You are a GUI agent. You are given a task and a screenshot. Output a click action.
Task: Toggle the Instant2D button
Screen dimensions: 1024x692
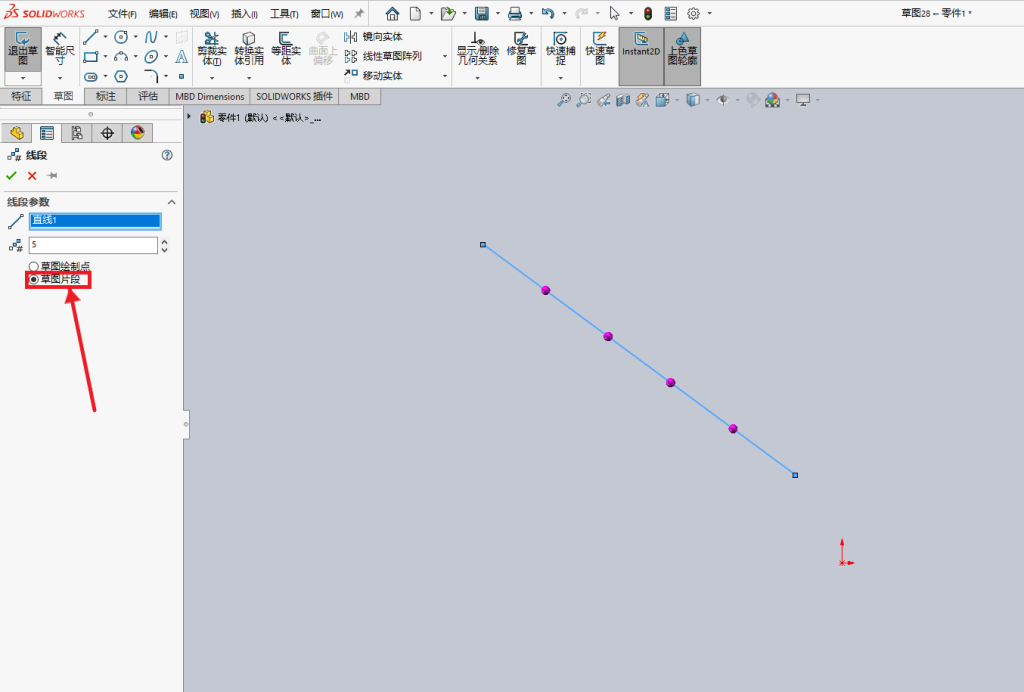641,56
